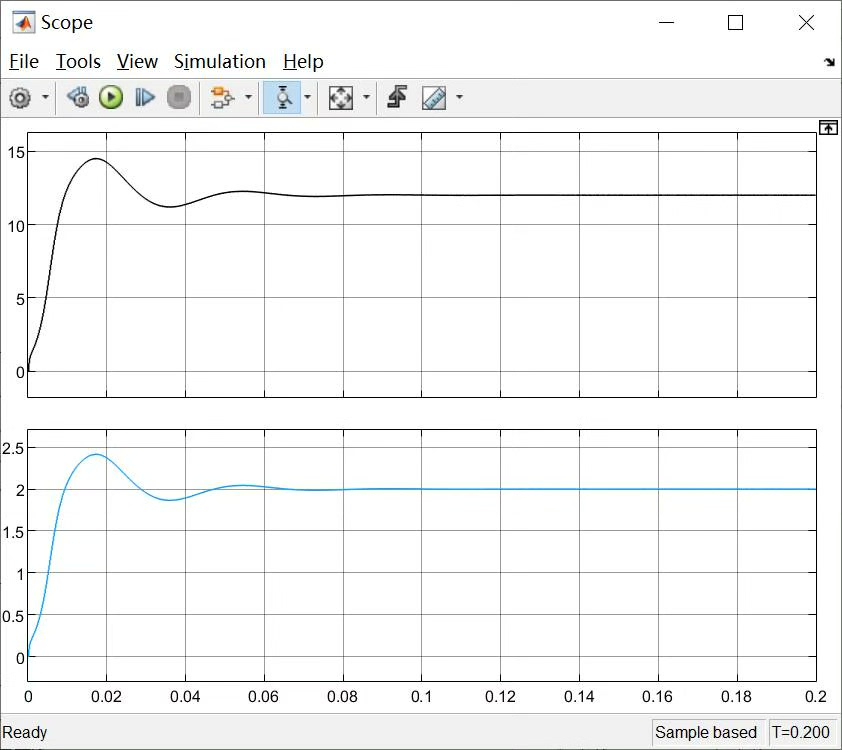Click the Triggers icon
Screen dimensions: 842x750
click(397, 97)
